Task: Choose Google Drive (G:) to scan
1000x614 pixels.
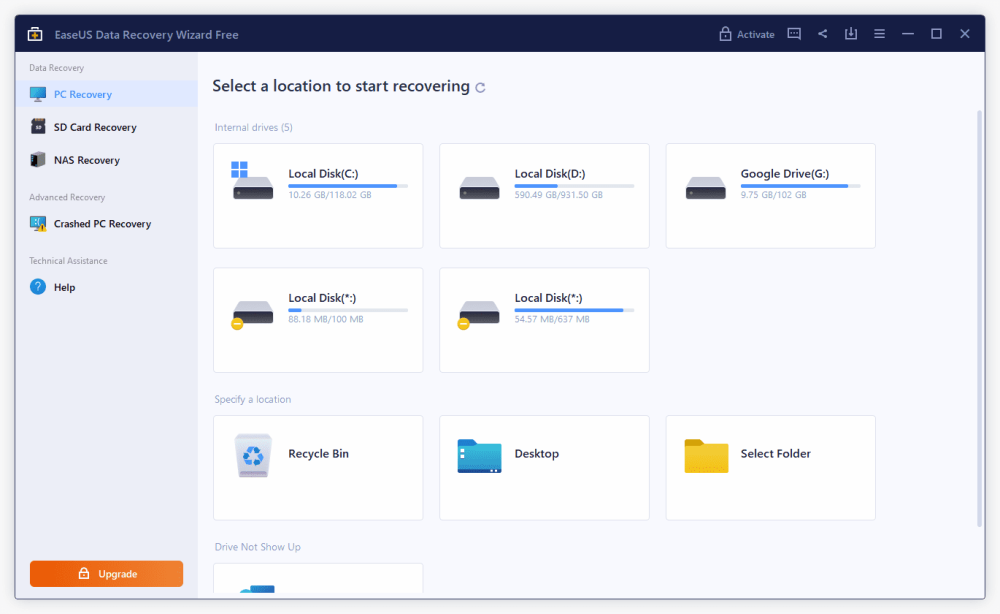Action: pos(770,196)
